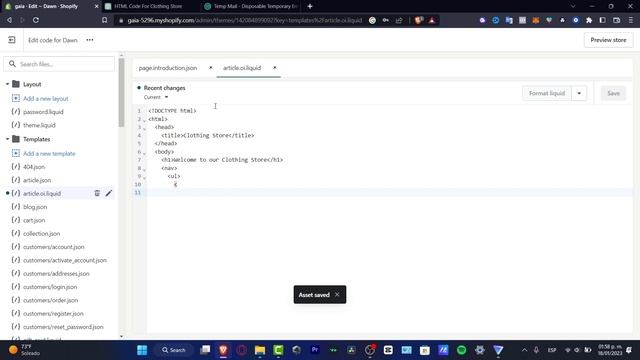Screen dimensions: 640x360
Task: Switch to HTML Code For Clothing Store browser tab
Action: point(148,6)
